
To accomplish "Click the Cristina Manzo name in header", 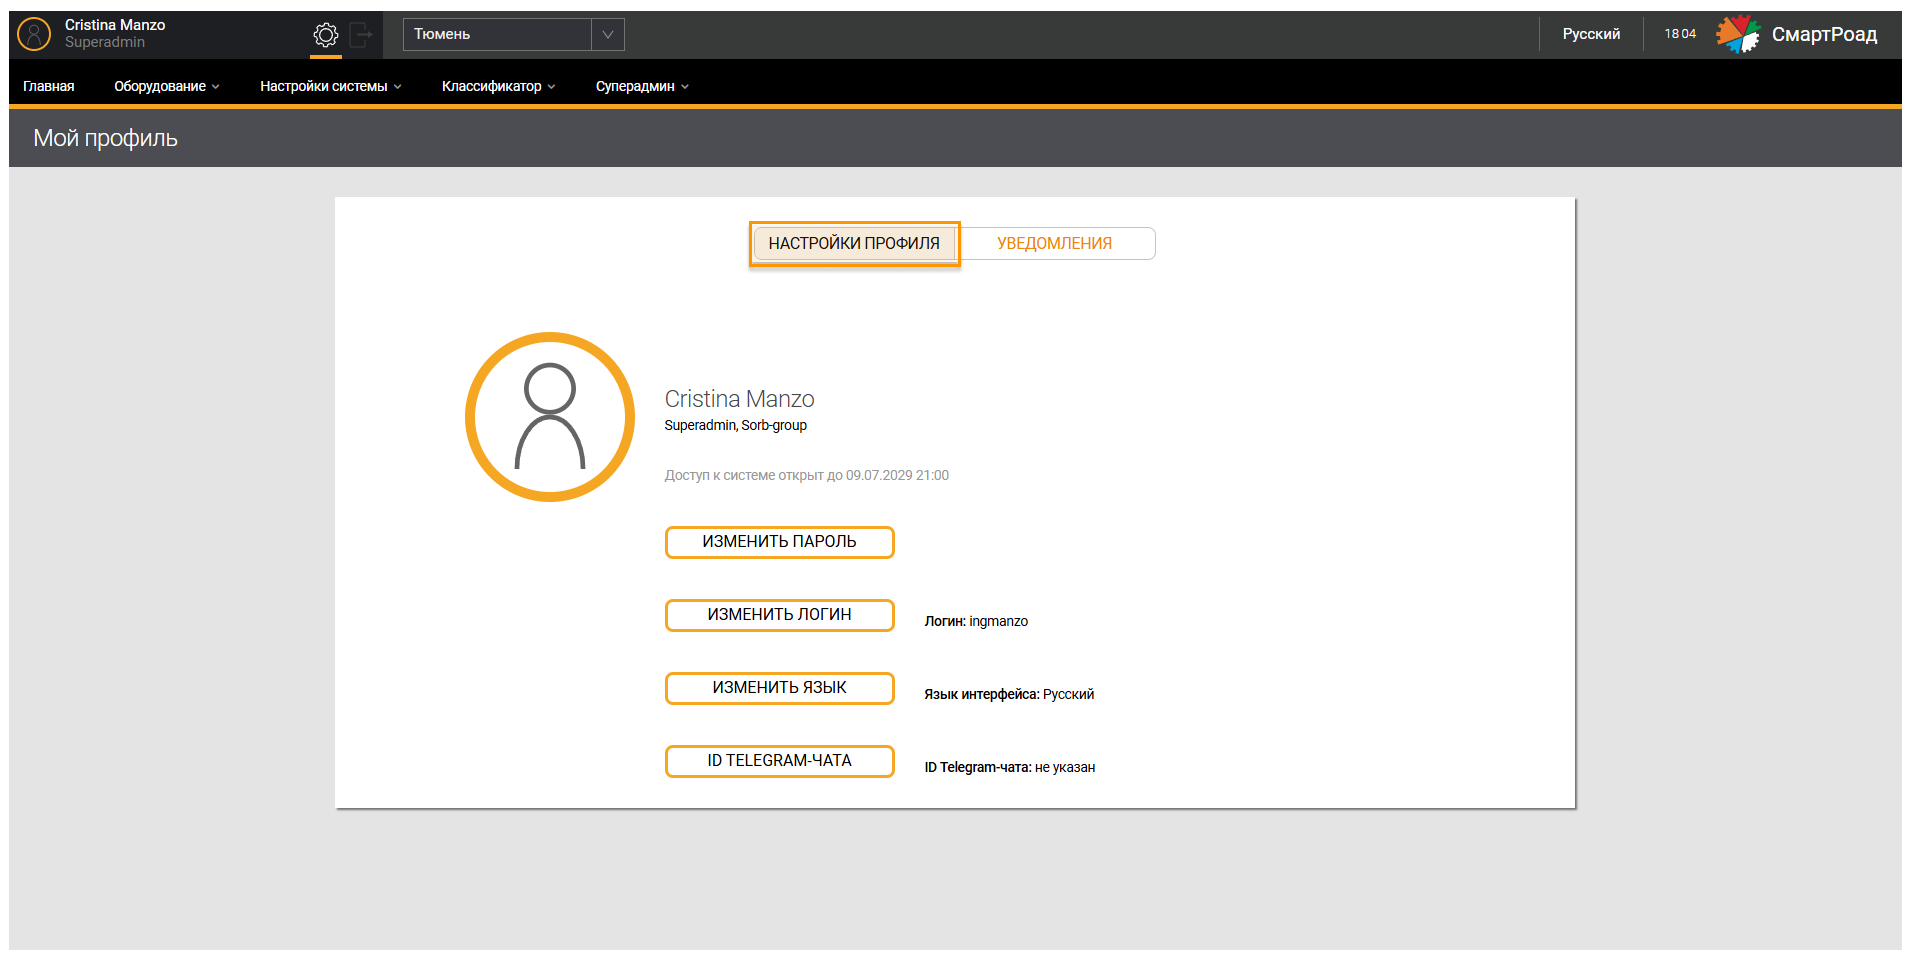I will click(115, 25).
